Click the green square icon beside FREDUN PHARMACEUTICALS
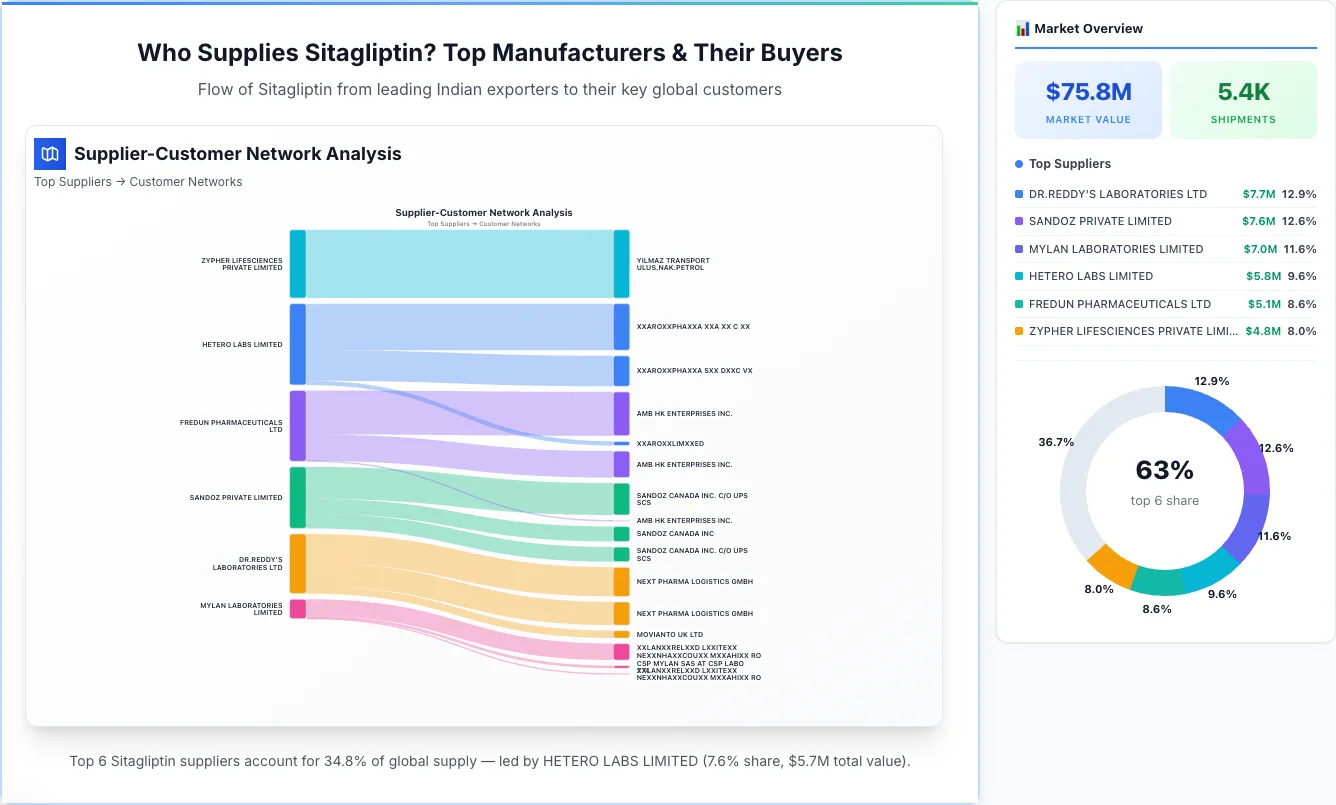 1018,304
